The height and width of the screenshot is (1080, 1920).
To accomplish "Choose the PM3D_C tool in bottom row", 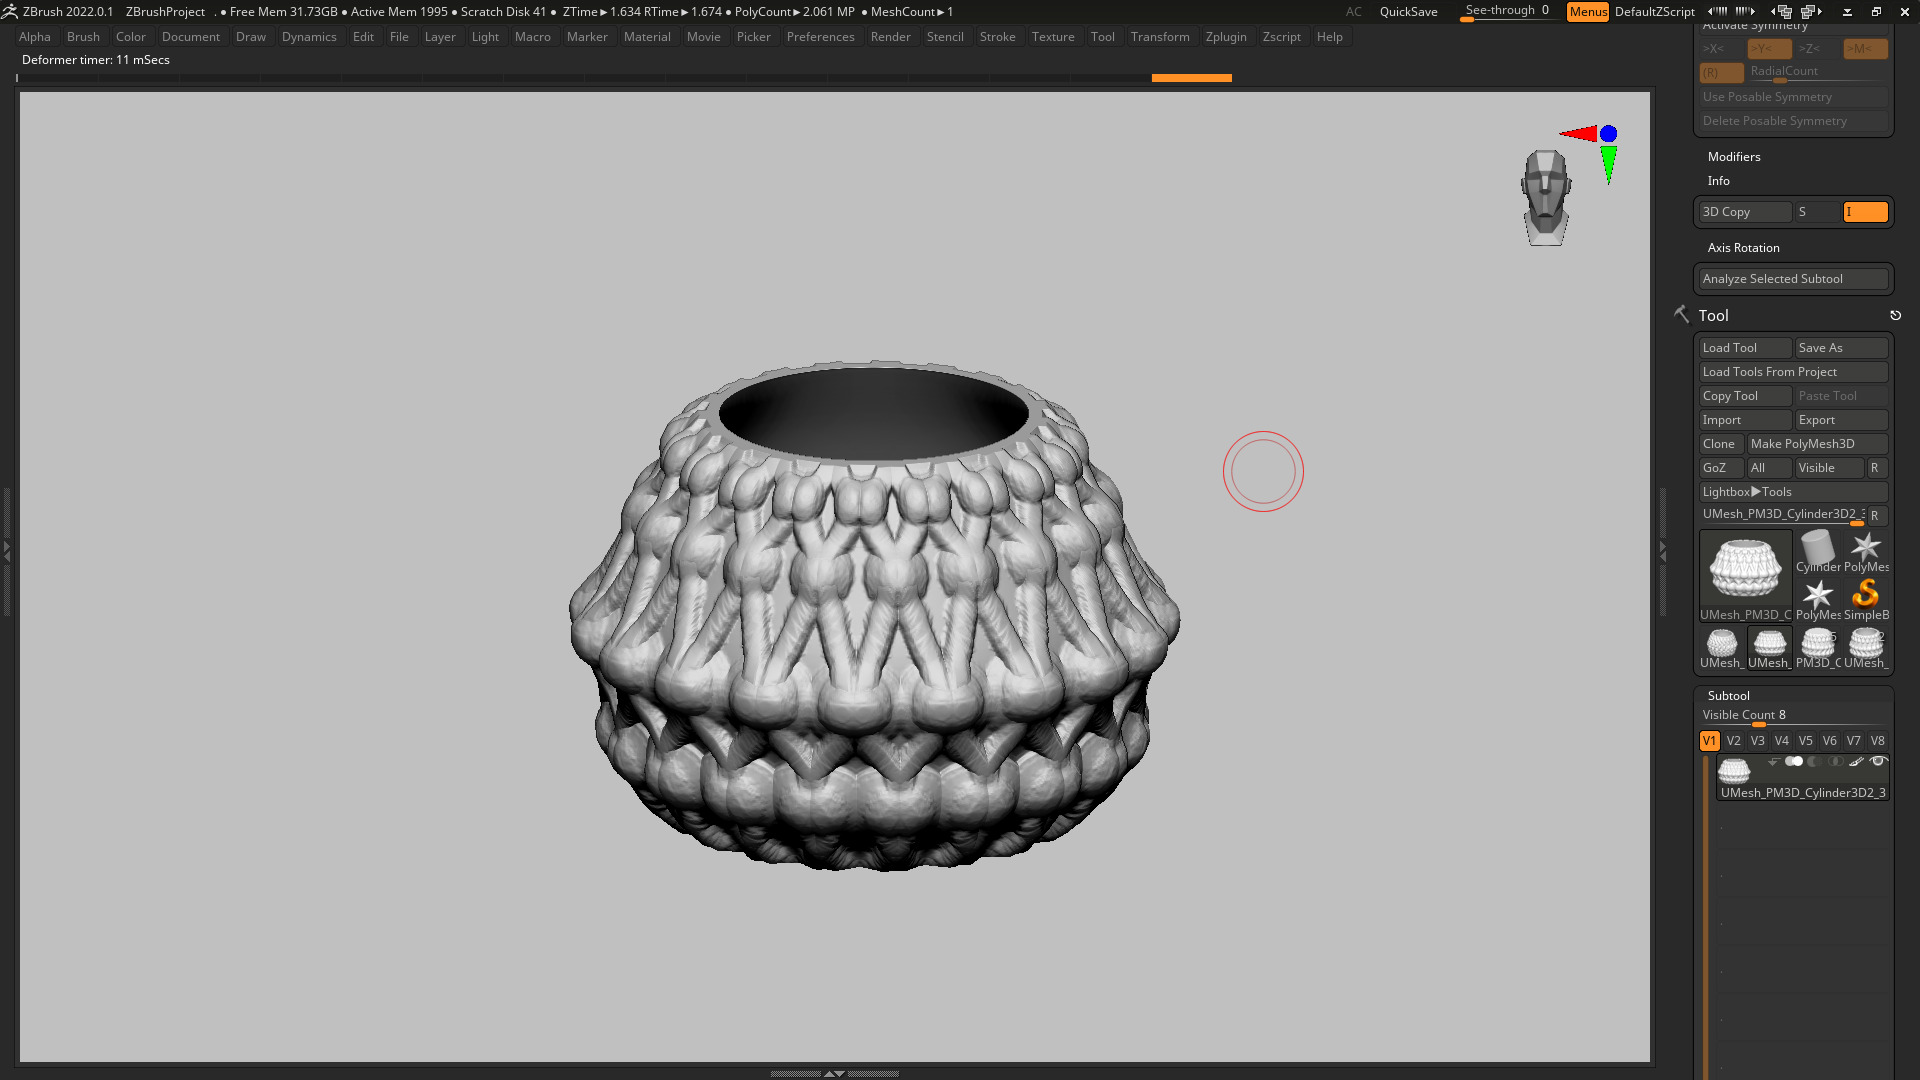I will coord(1818,648).
